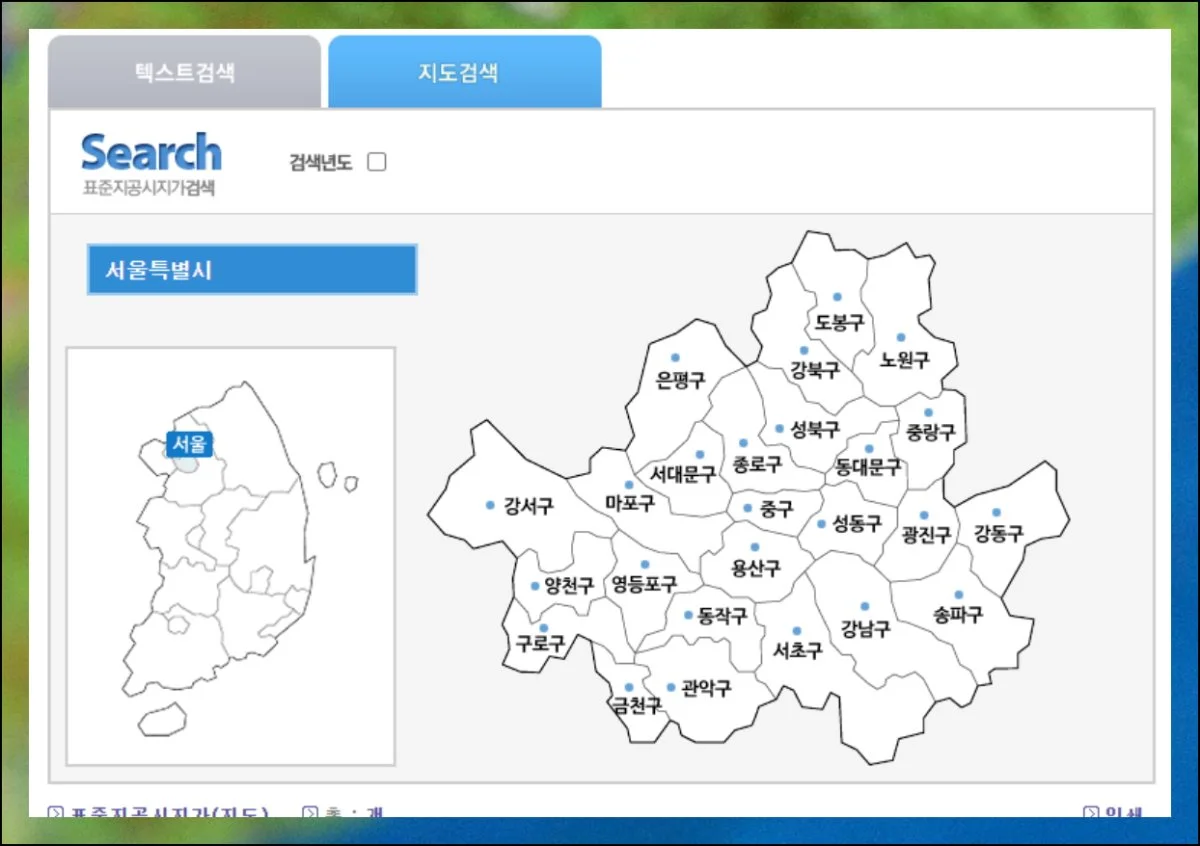1200x846 pixels.
Task: Click the blue dot for 관악구
Action: point(671,687)
